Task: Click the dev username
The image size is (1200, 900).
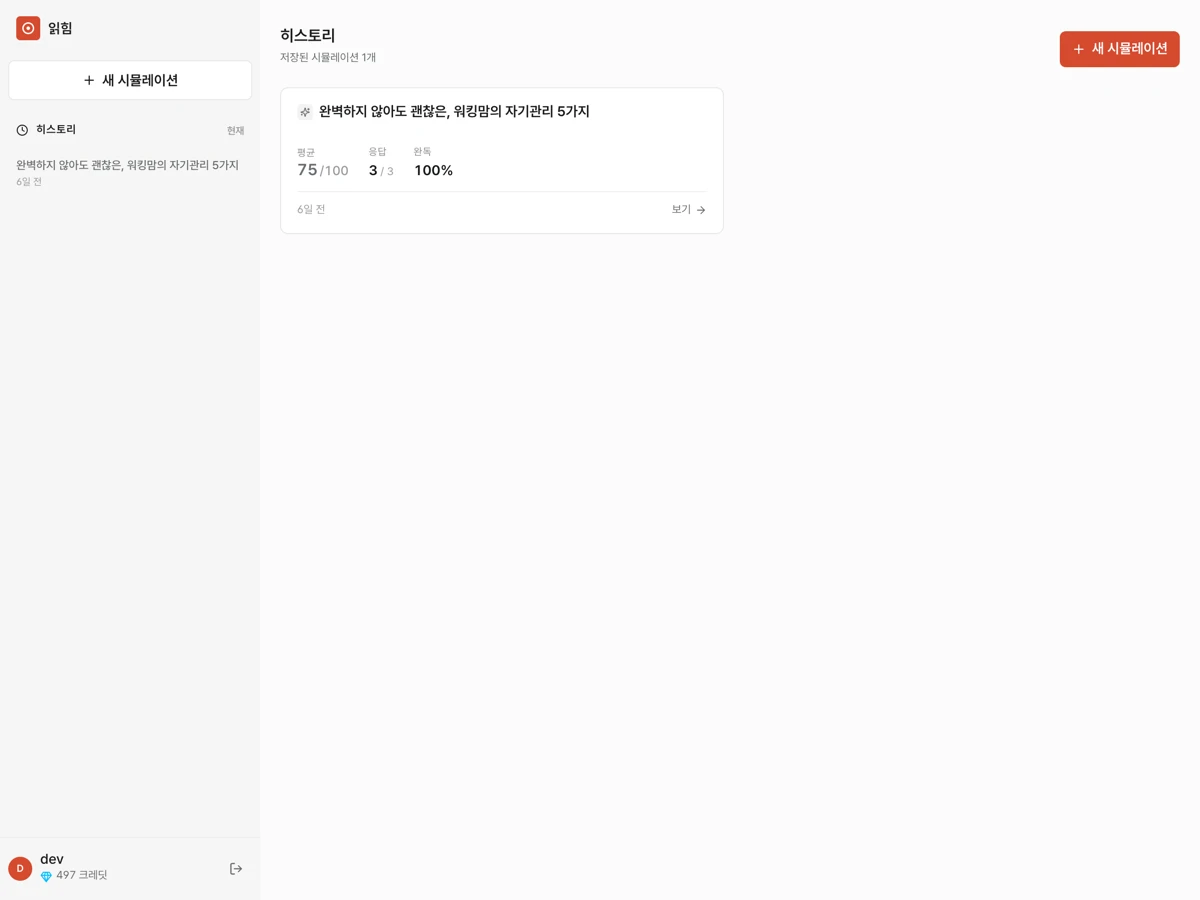Action: pos(52,859)
